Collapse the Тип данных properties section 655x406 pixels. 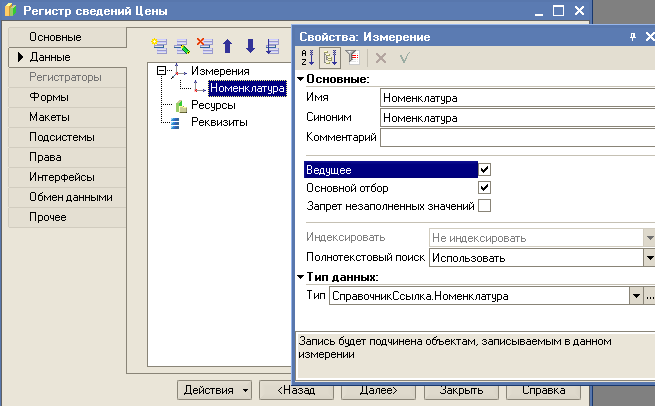coord(300,277)
